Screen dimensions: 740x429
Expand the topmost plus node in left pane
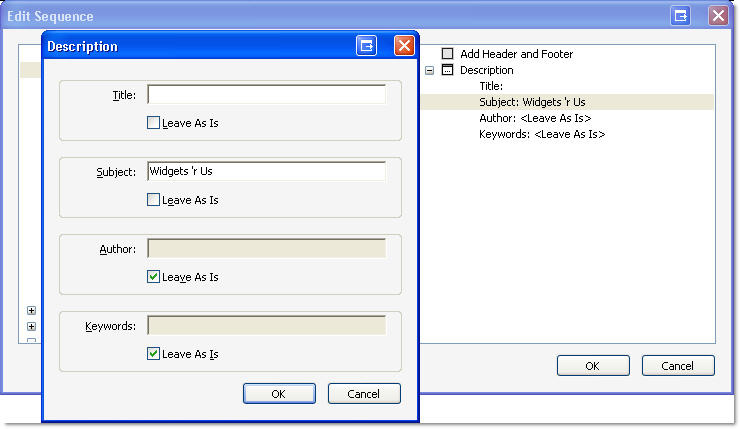(31, 311)
